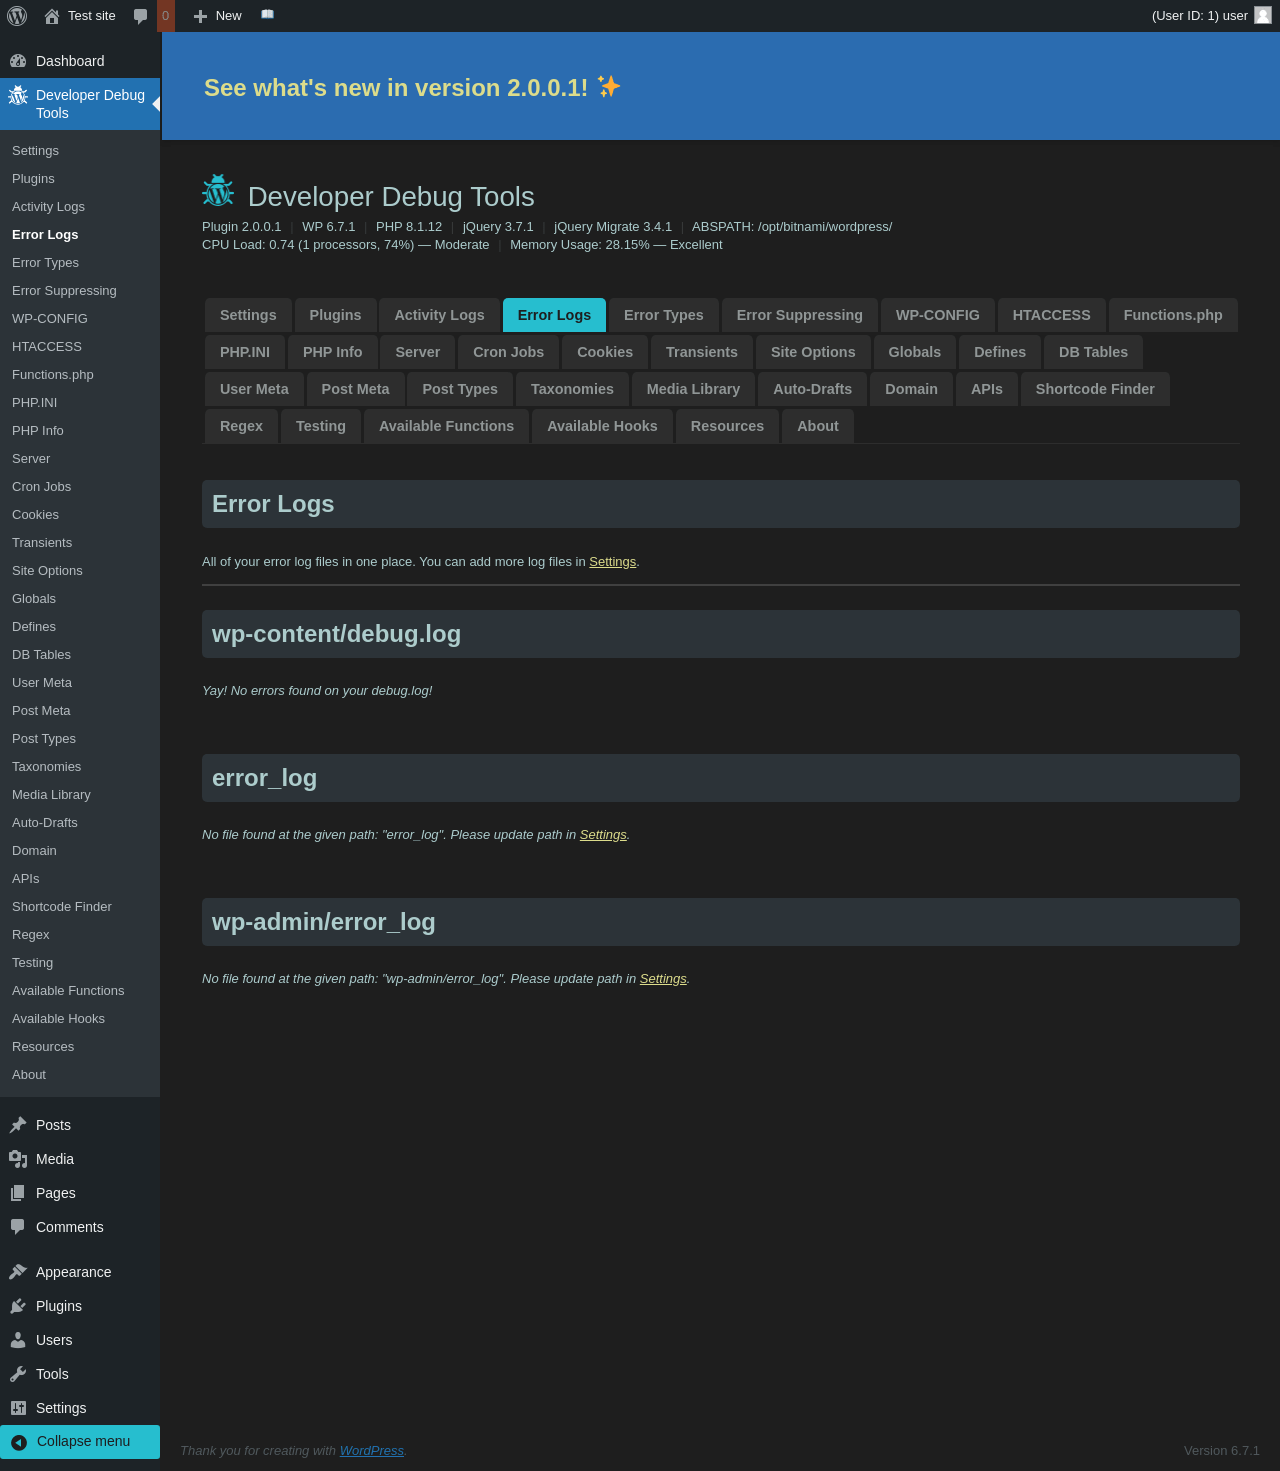Open the user avatar in top right

[x=1263, y=15]
